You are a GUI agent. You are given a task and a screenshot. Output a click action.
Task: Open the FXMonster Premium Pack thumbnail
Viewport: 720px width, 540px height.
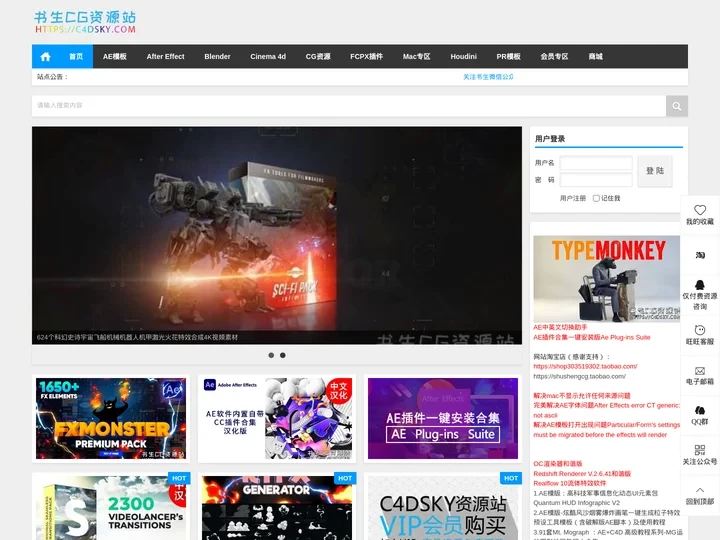111,418
